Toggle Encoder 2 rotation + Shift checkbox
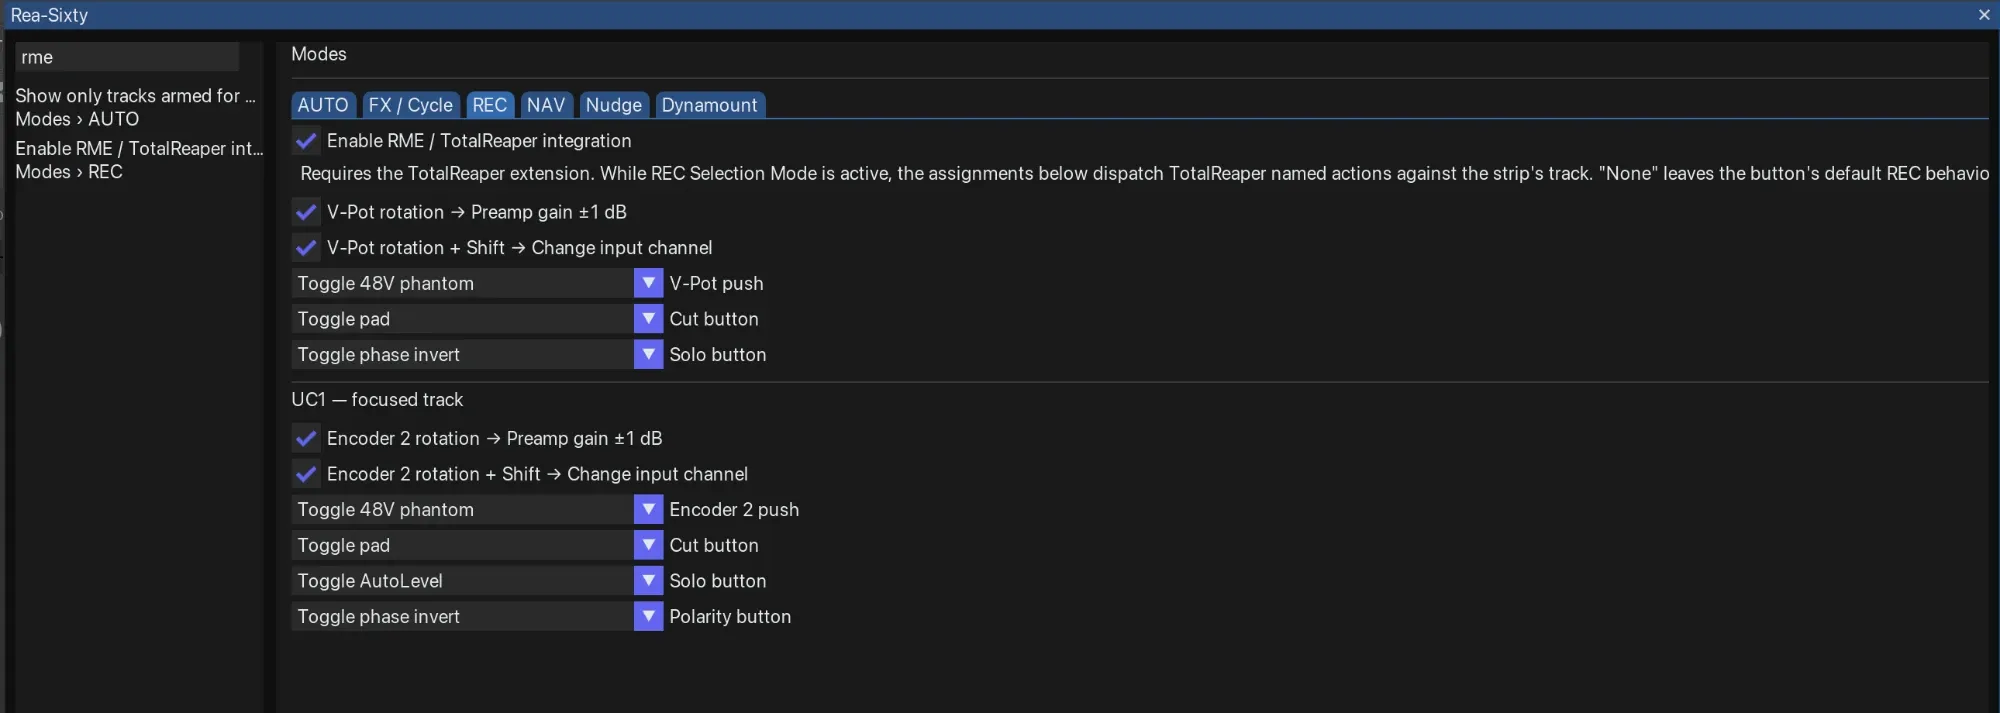The width and height of the screenshot is (2000, 713). pyautogui.click(x=306, y=474)
